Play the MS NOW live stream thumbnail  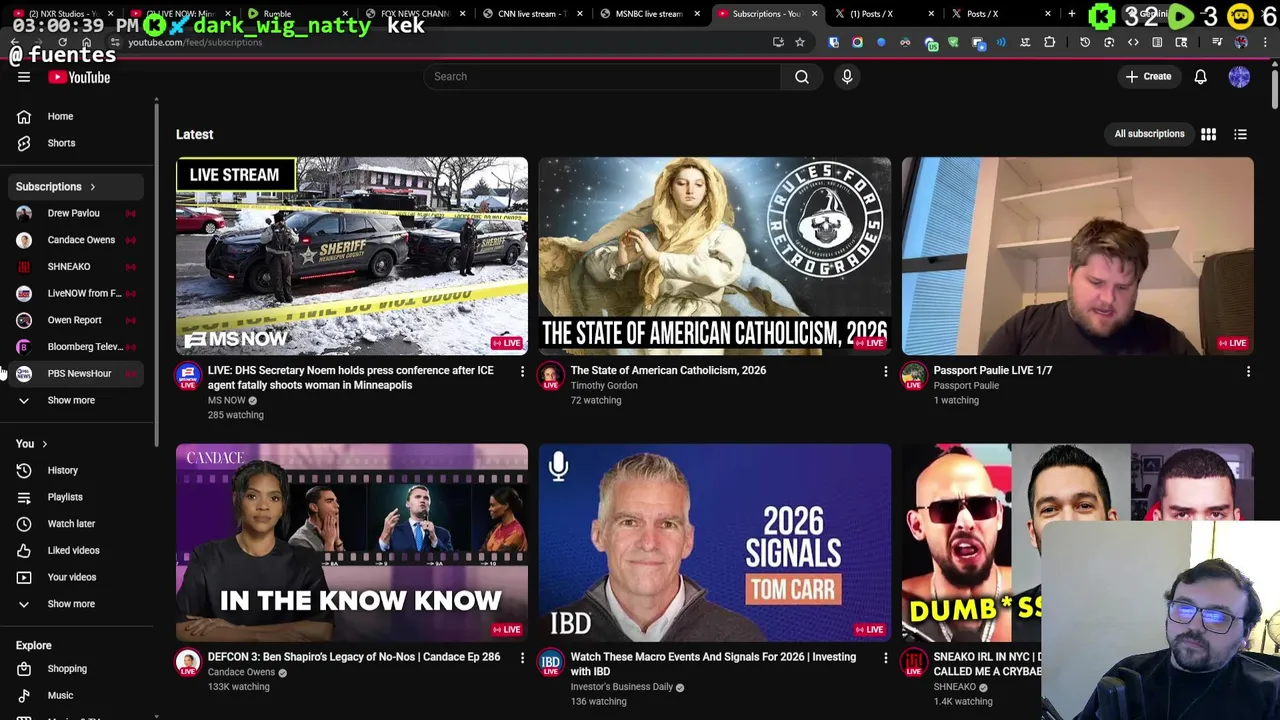352,256
